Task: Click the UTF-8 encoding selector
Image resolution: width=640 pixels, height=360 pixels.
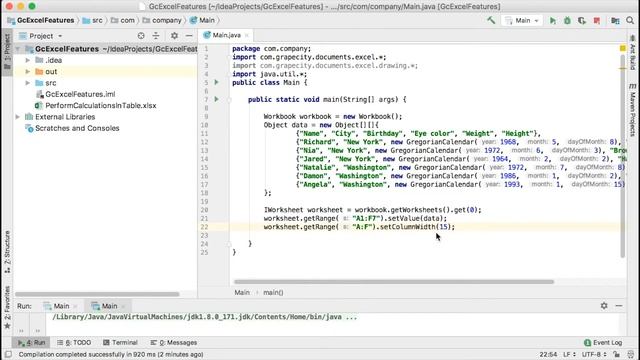Action: pyautogui.click(x=594, y=354)
